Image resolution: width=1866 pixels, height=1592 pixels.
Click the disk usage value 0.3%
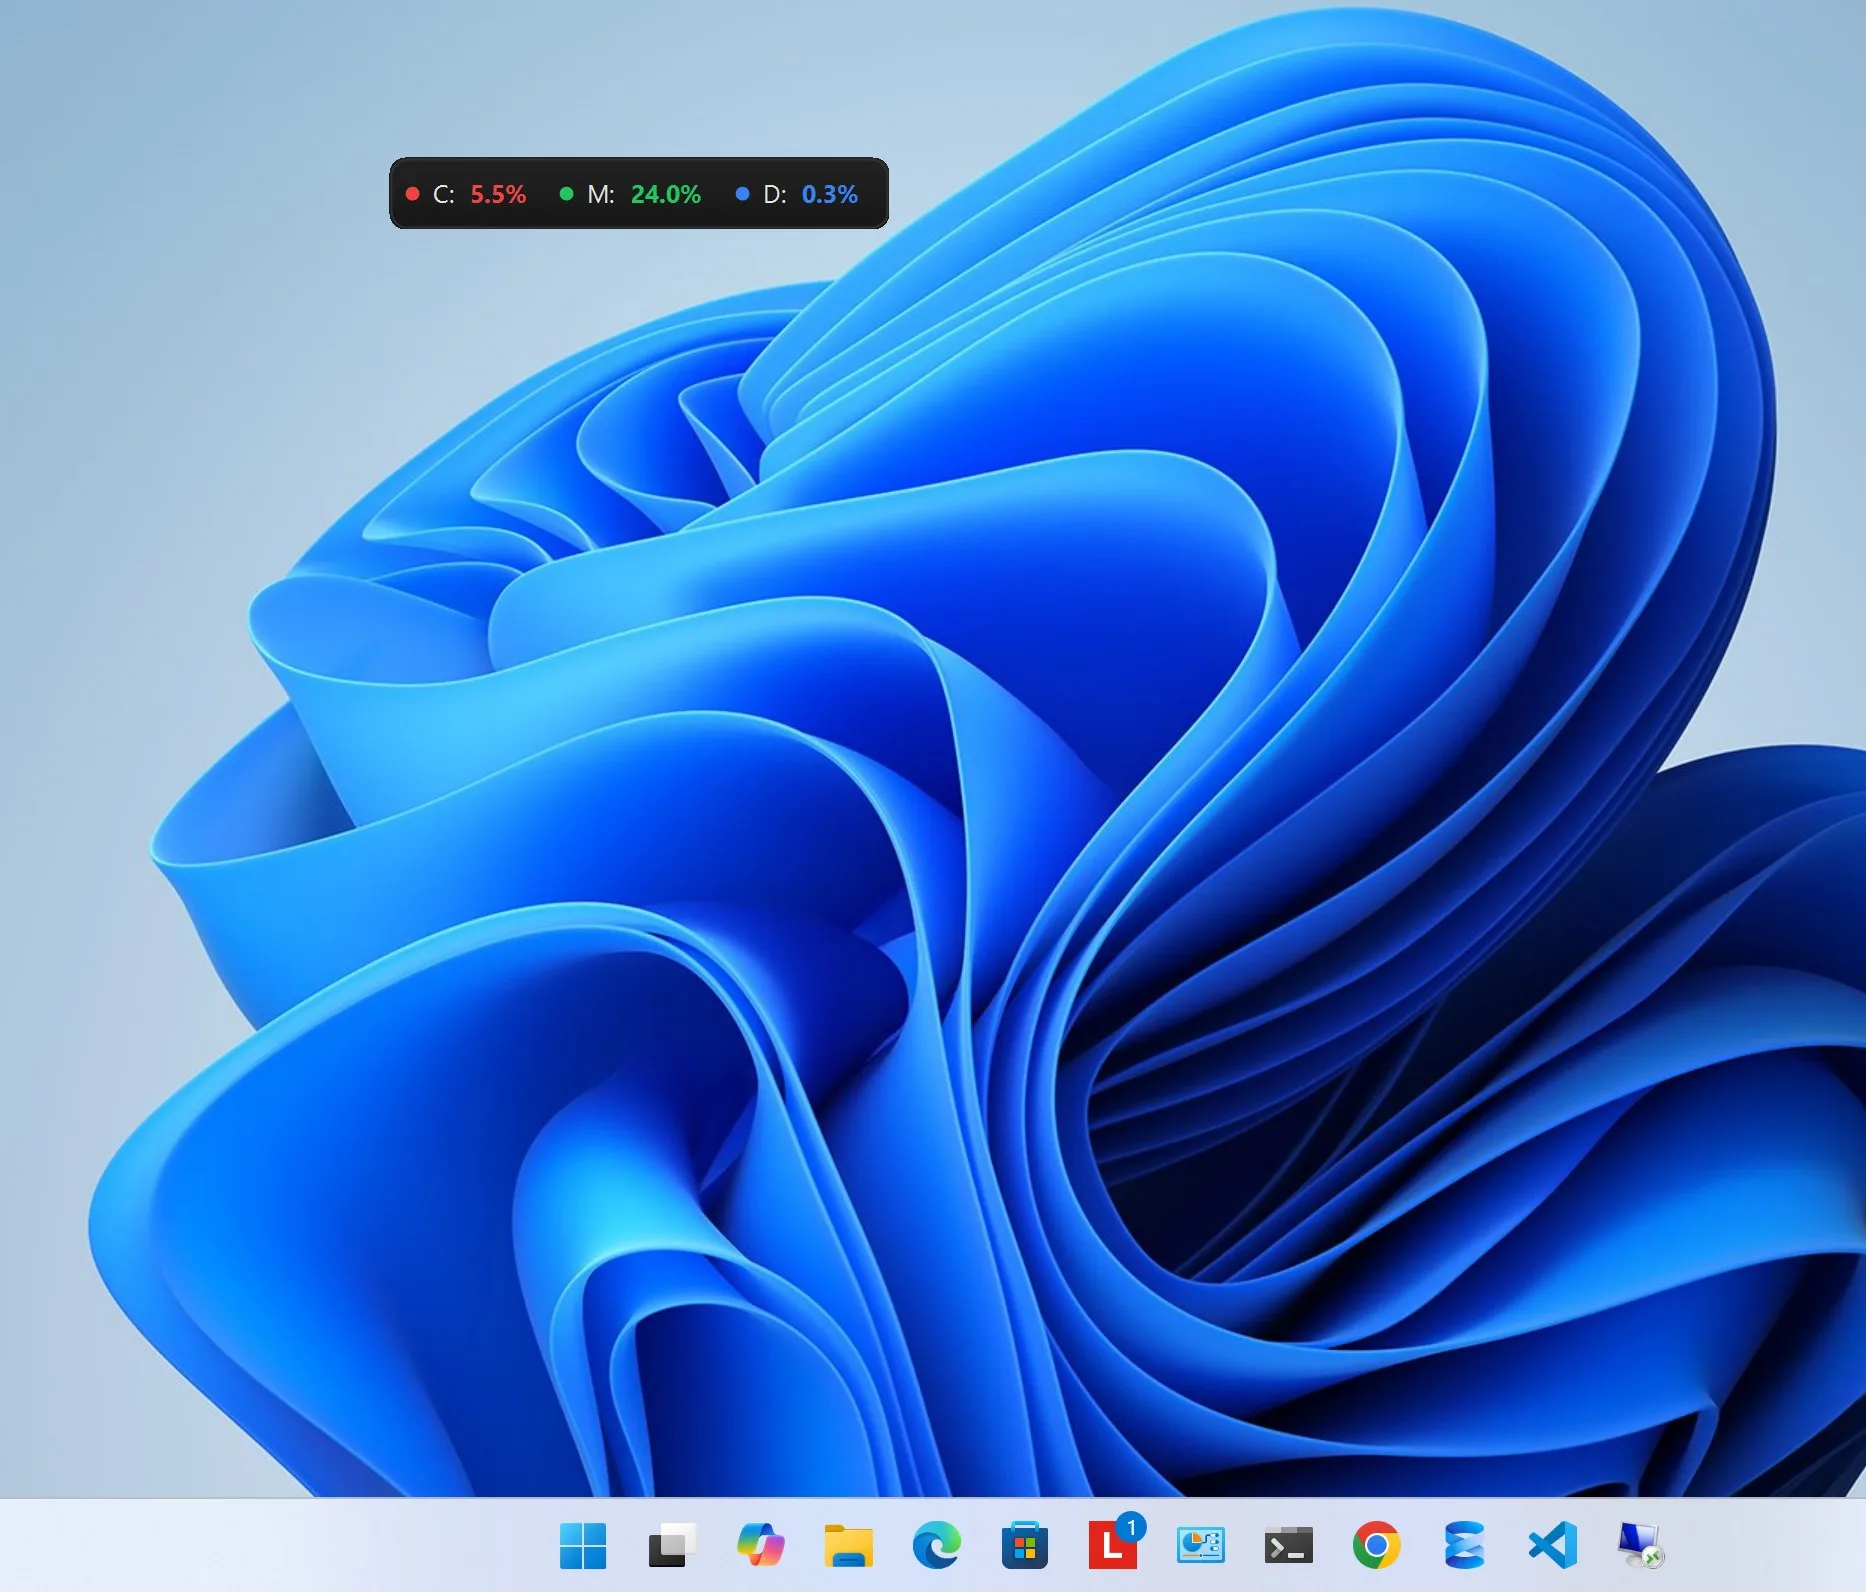coord(830,194)
